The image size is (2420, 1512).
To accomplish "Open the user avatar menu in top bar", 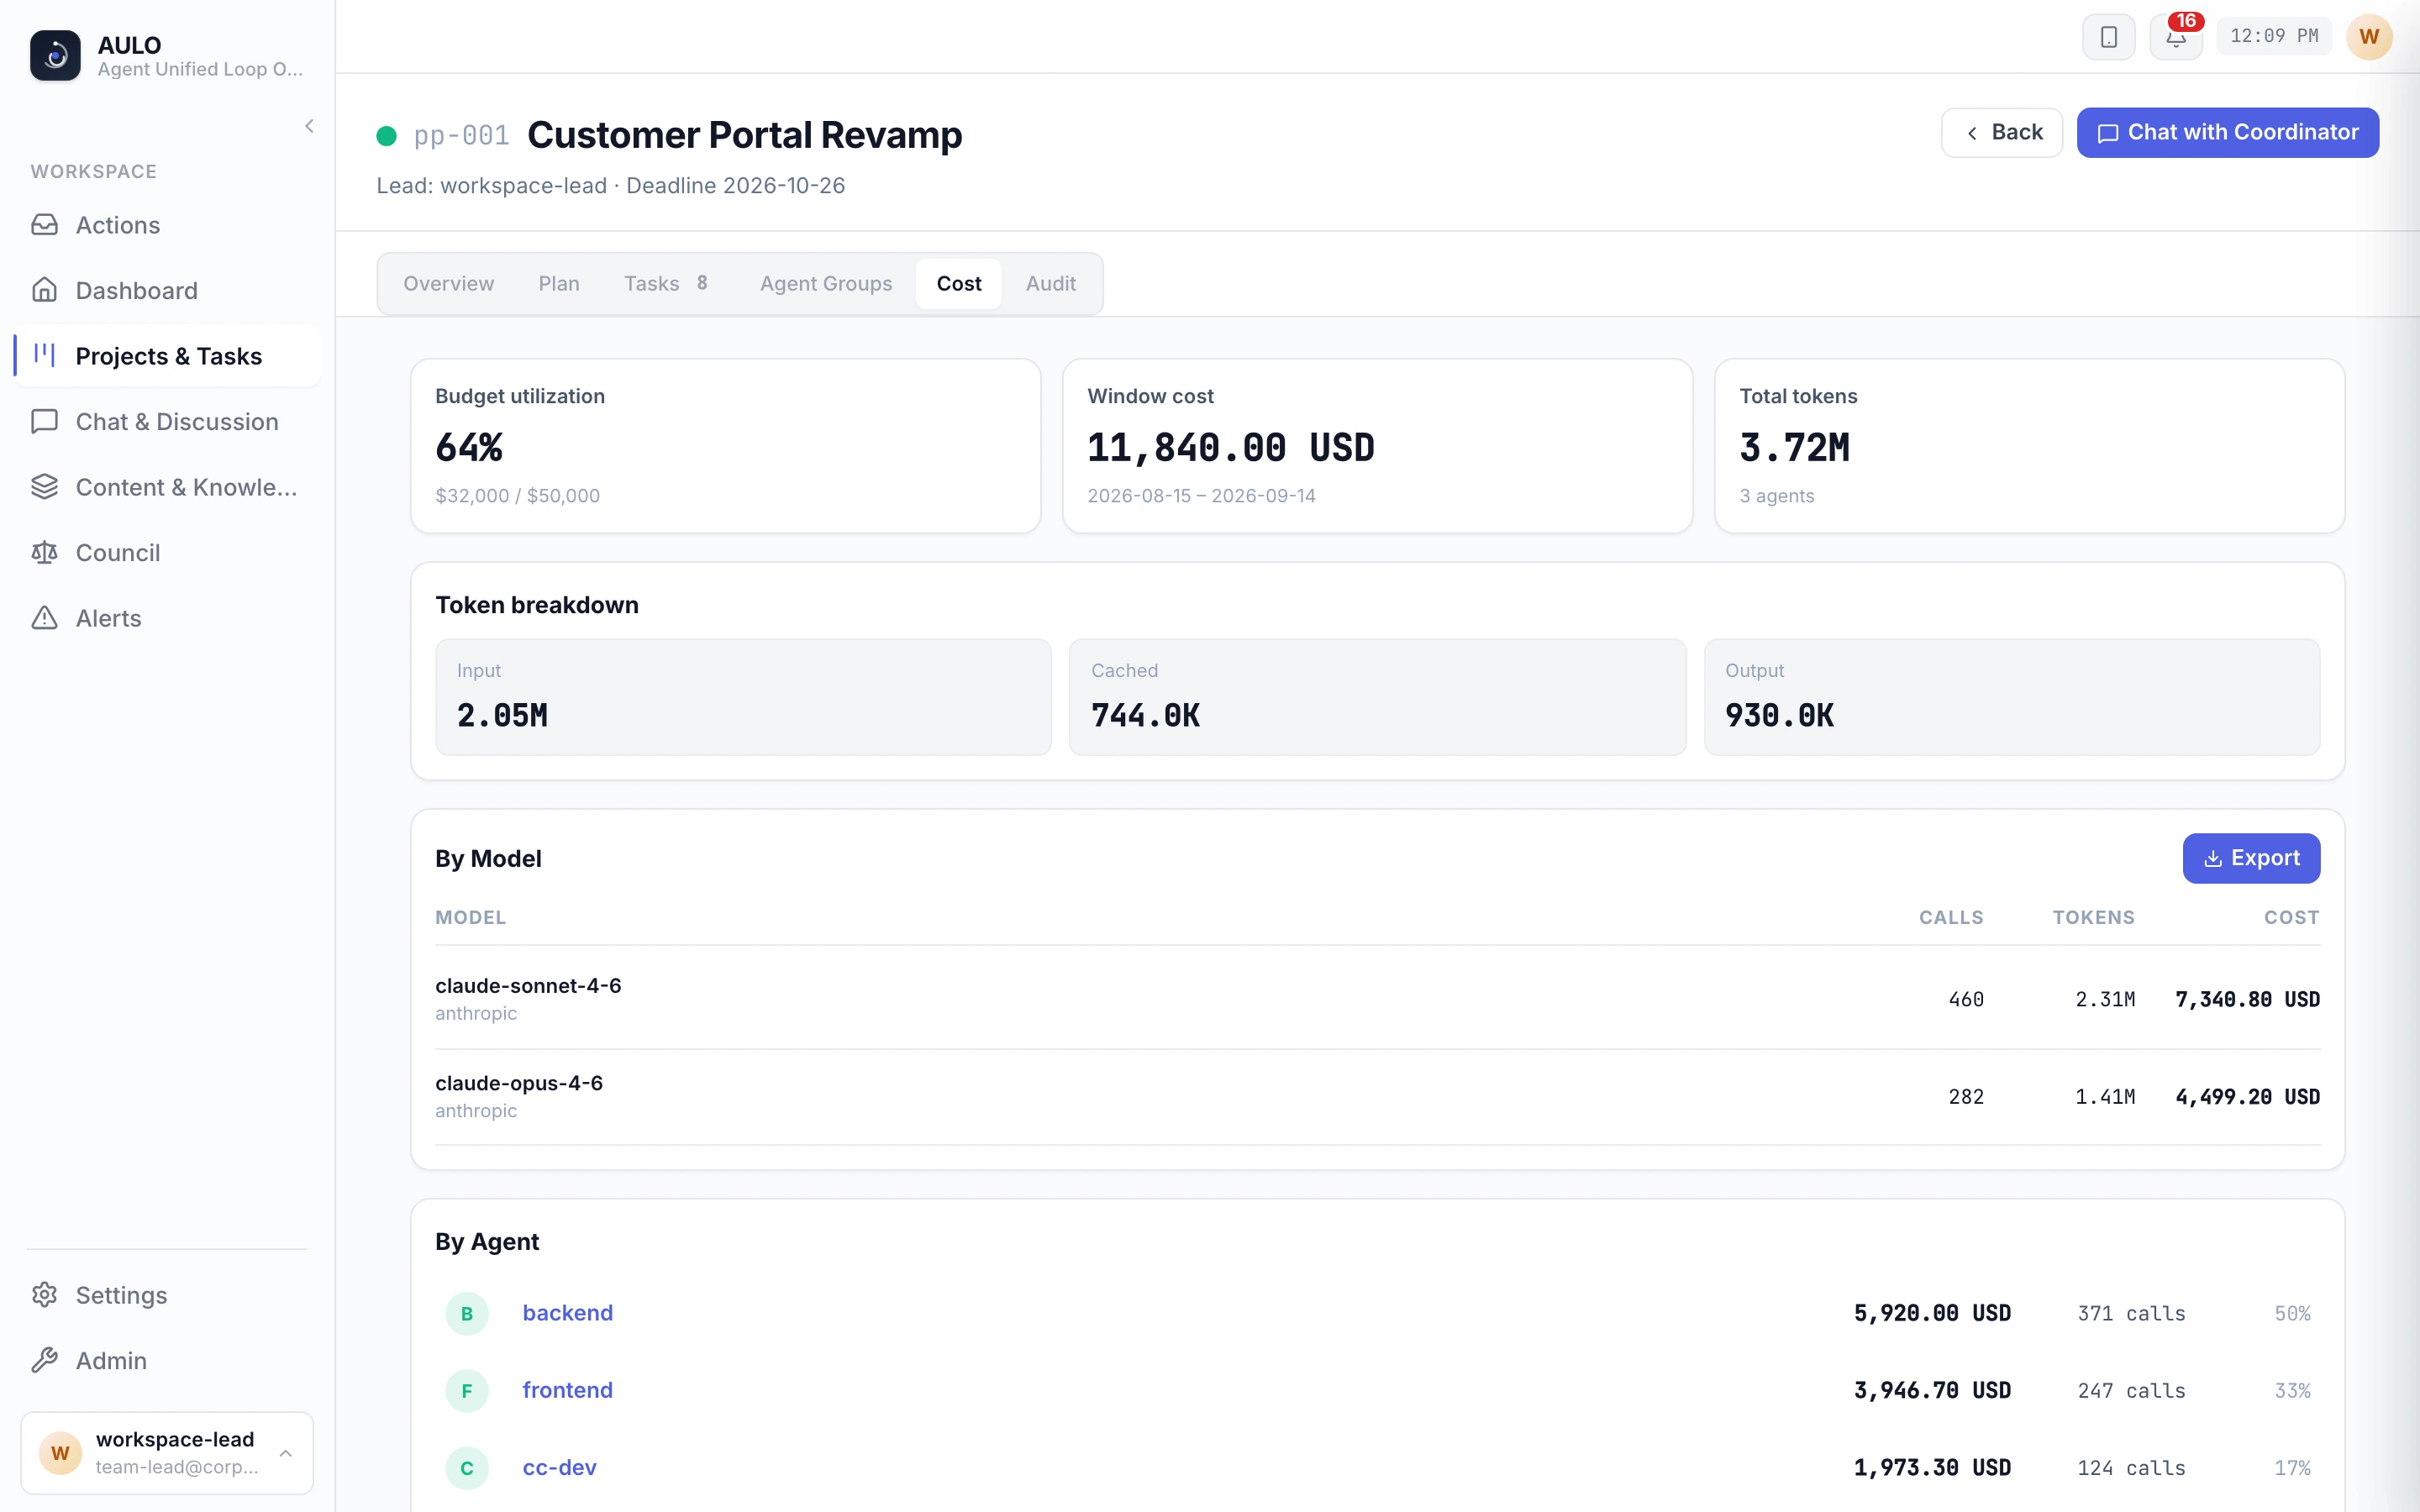I will click(x=2368, y=37).
